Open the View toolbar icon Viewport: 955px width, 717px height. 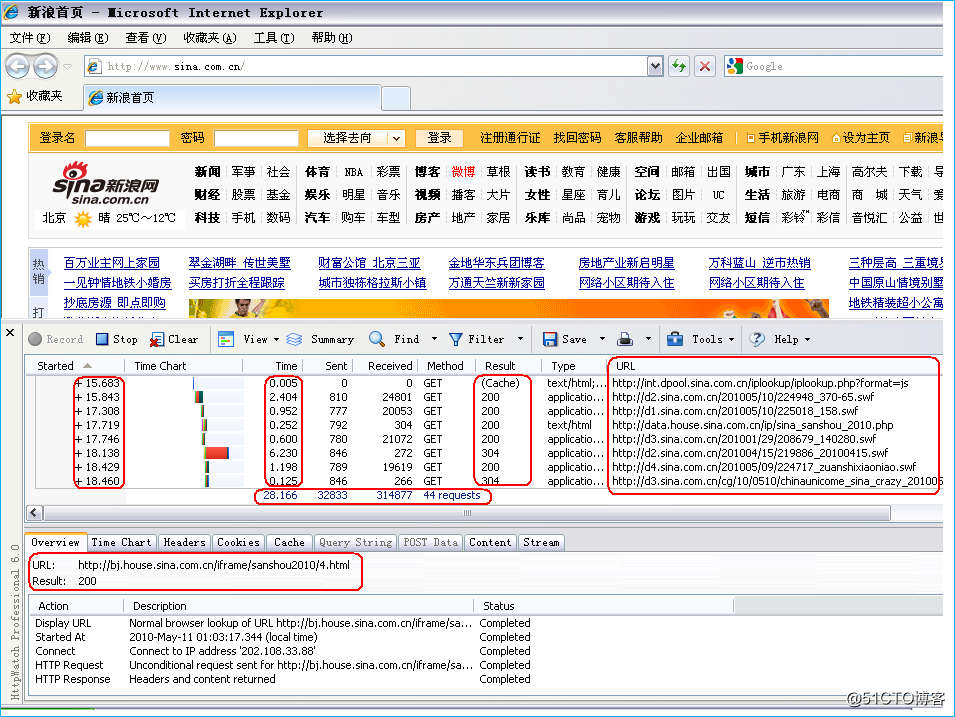pyautogui.click(x=227, y=339)
